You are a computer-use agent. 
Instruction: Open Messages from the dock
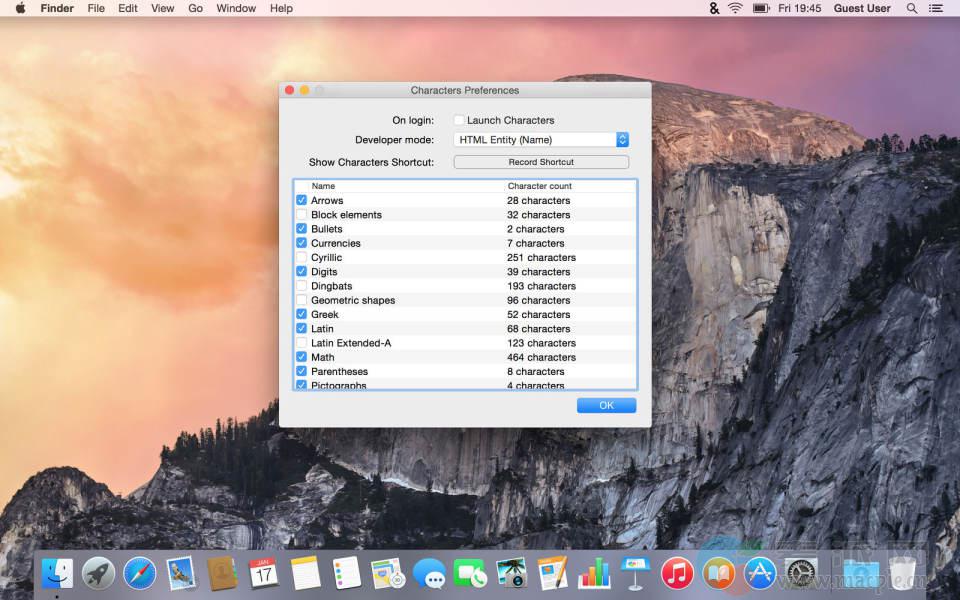429,573
